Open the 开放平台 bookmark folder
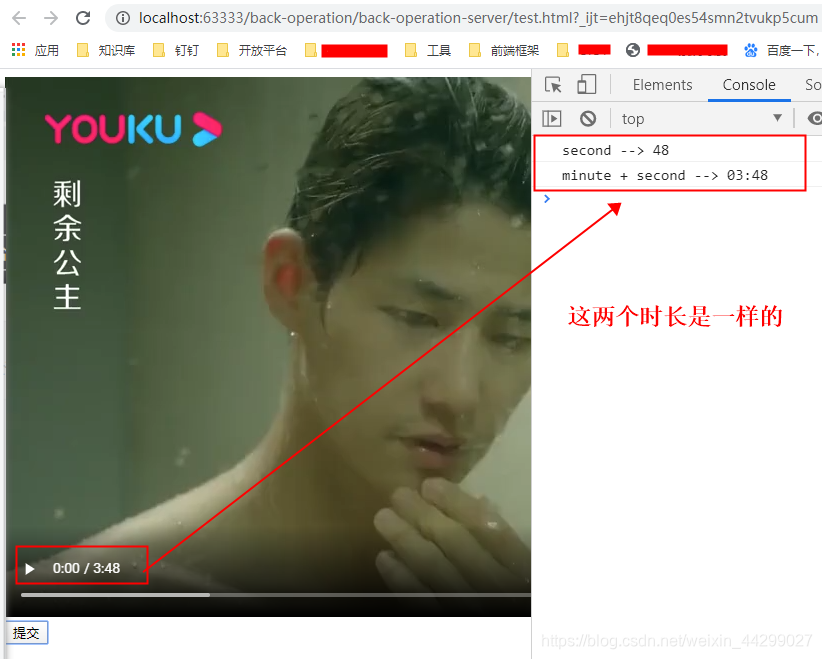This screenshot has height=659, width=822. [252, 50]
